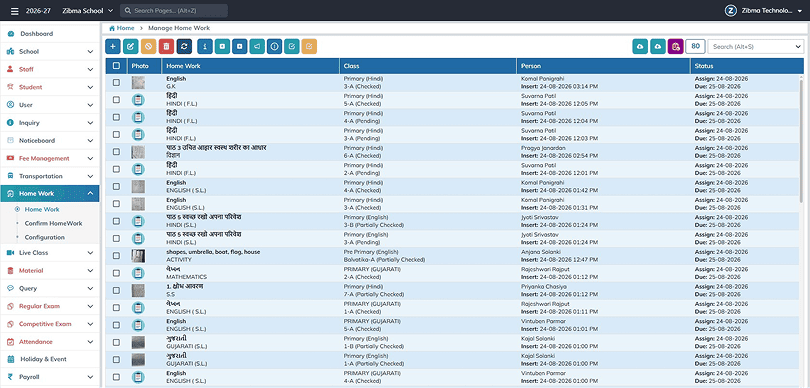Screen dimensions: 810x388
Task: Expand the Fee Management sidebar chevron
Action: point(90,159)
